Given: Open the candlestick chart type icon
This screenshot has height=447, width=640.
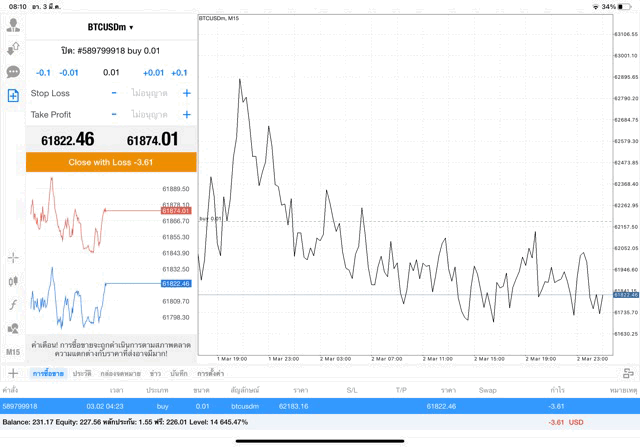Looking at the screenshot, I should pyautogui.click(x=13, y=281).
